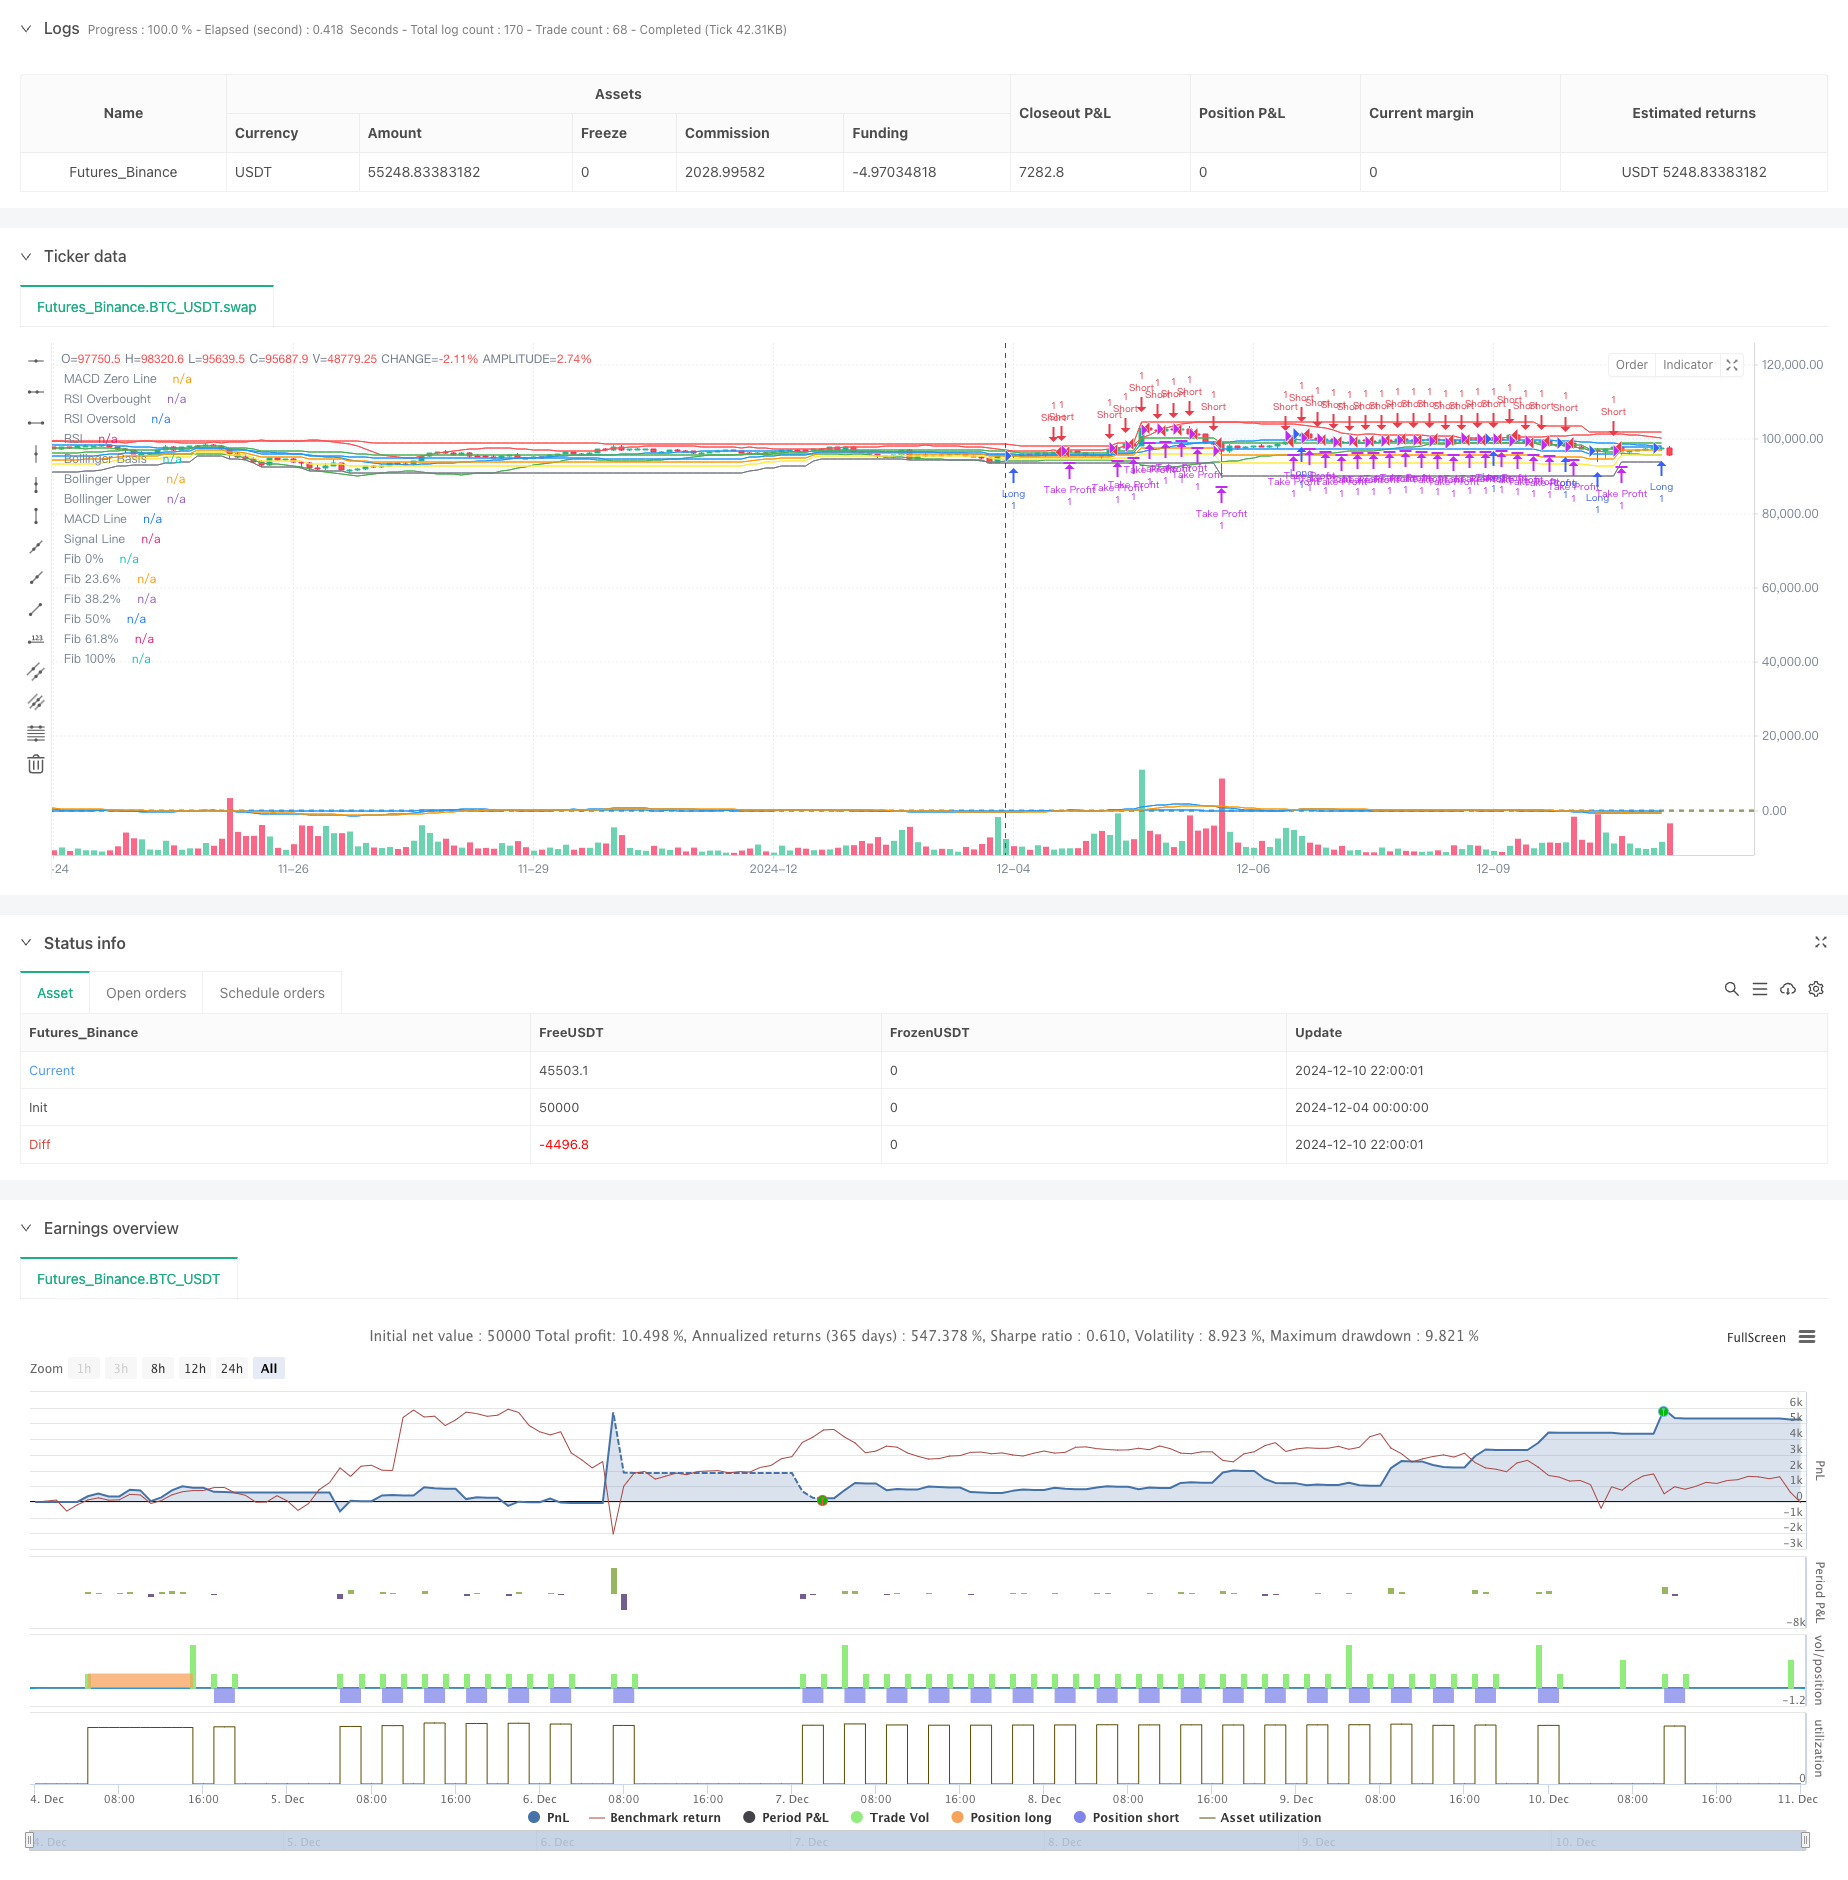Image resolution: width=1848 pixels, height=1880 pixels.
Task: Click the FrozenUSDT column header
Action: [x=930, y=1032]
